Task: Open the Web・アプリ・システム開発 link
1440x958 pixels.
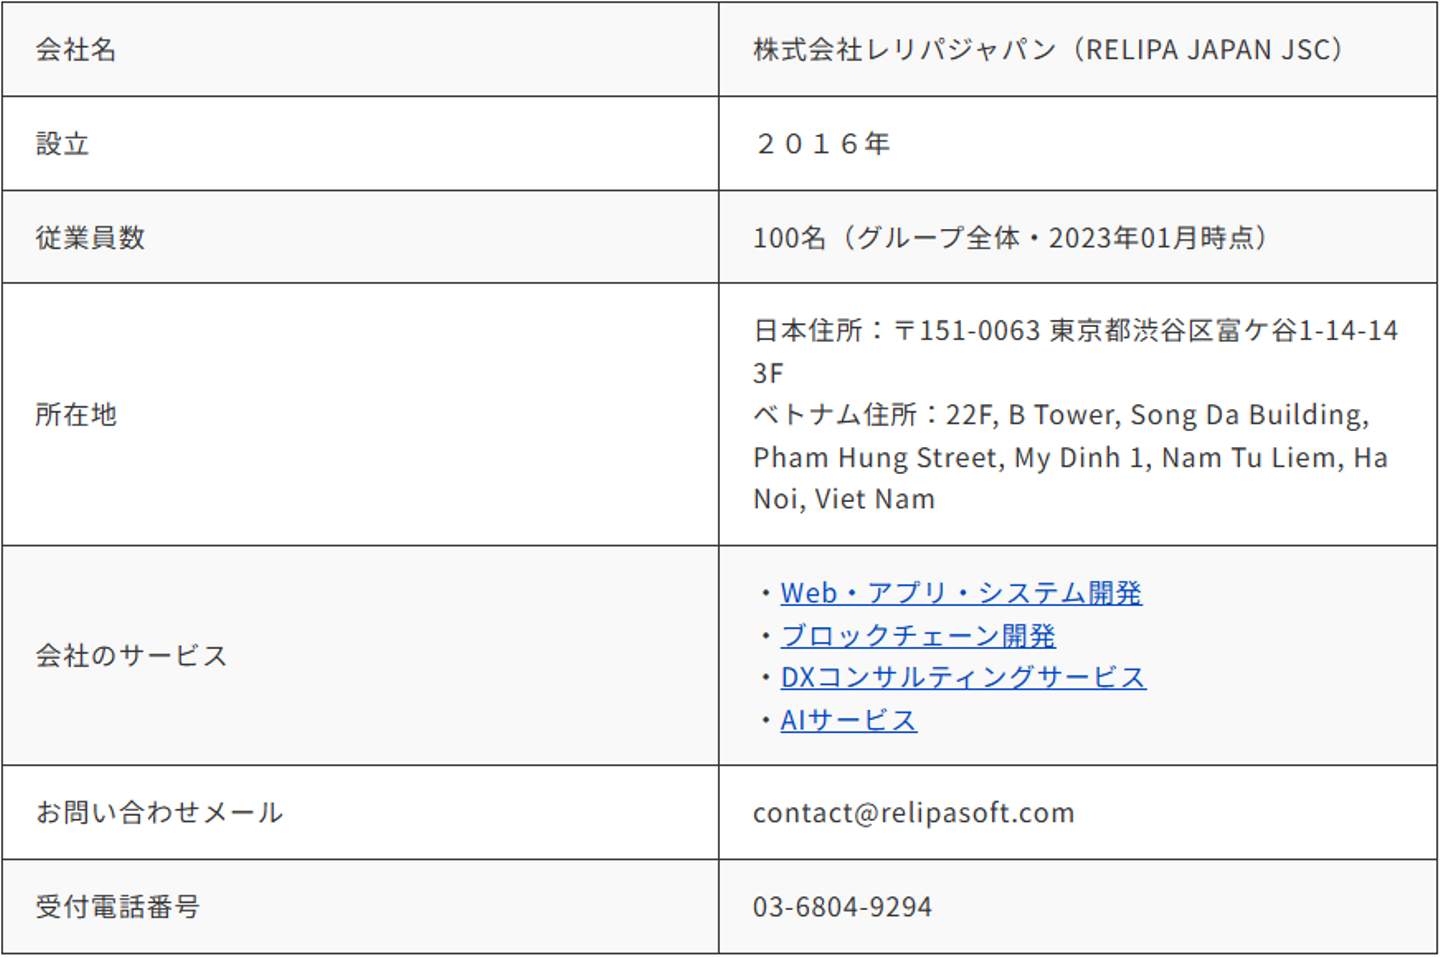Action: tap(960, 593)
